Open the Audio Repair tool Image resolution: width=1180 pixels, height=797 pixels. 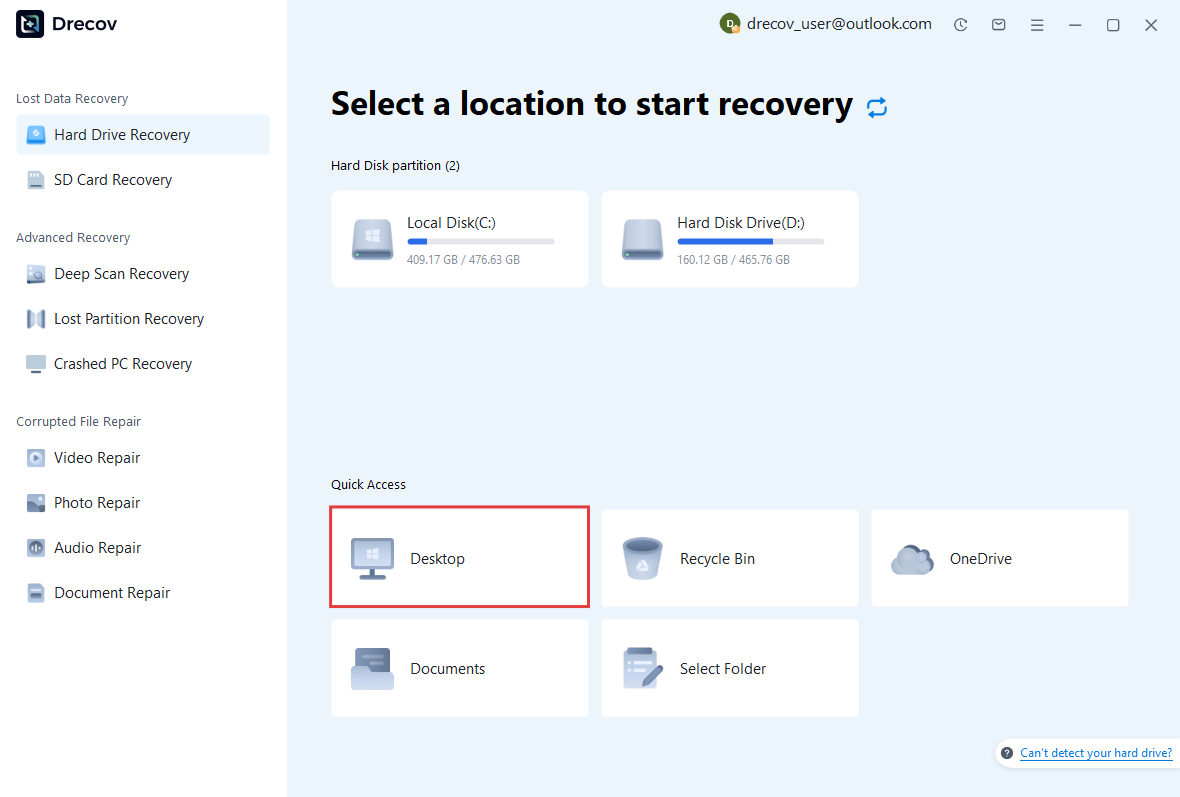[94, 547]
